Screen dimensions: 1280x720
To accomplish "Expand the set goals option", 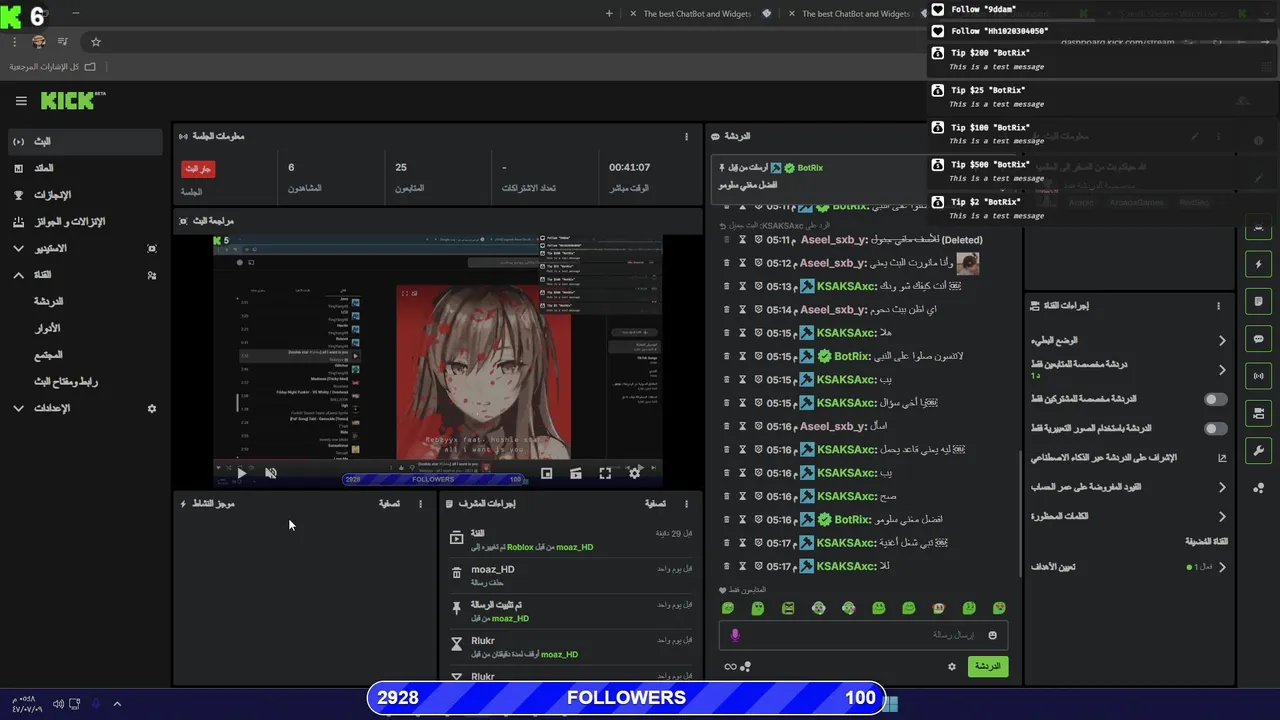I will tap(1222, 567).
